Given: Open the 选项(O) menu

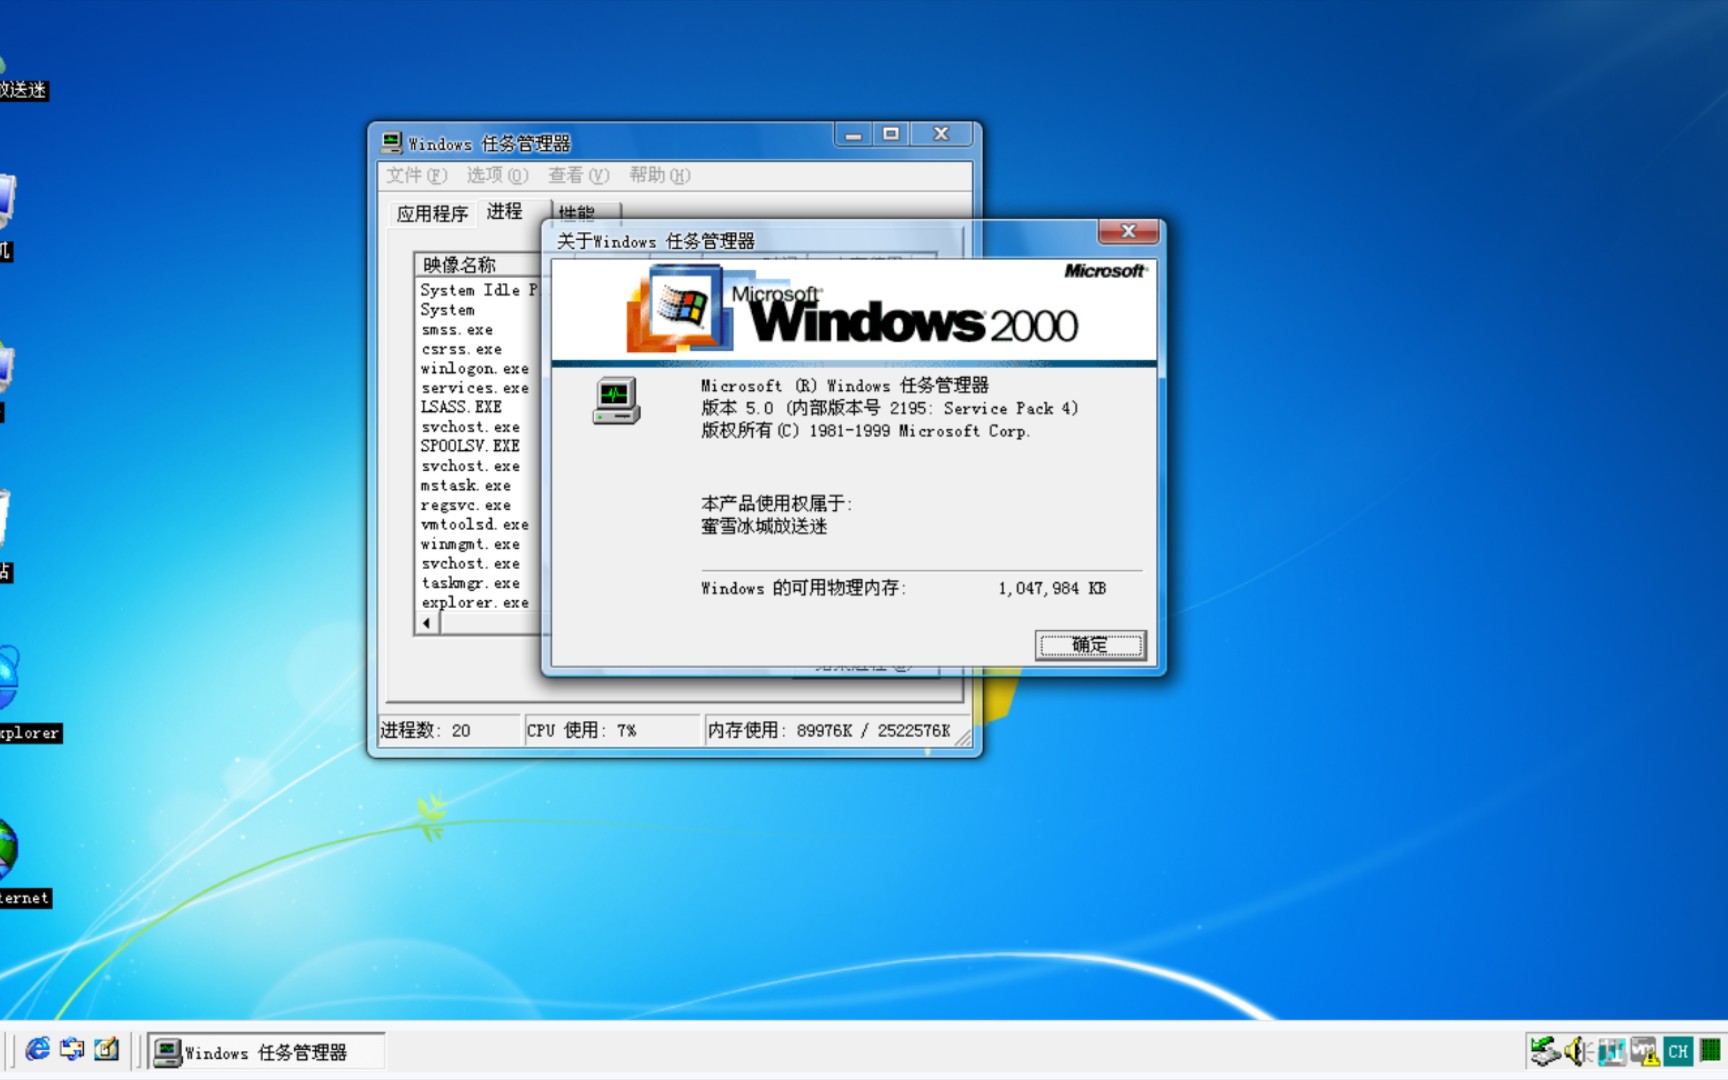Looking at the screenshot, I should pos(497,175).
